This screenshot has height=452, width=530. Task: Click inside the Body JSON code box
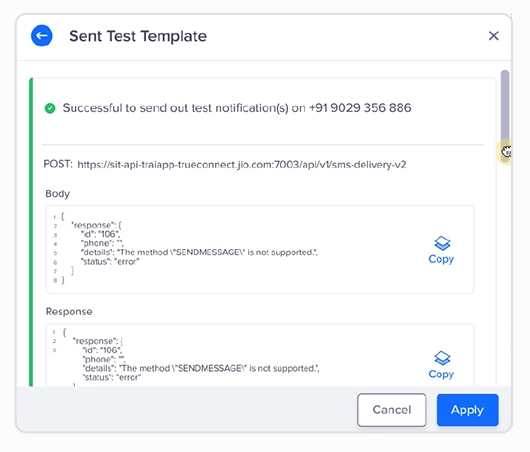pos(260,249)
